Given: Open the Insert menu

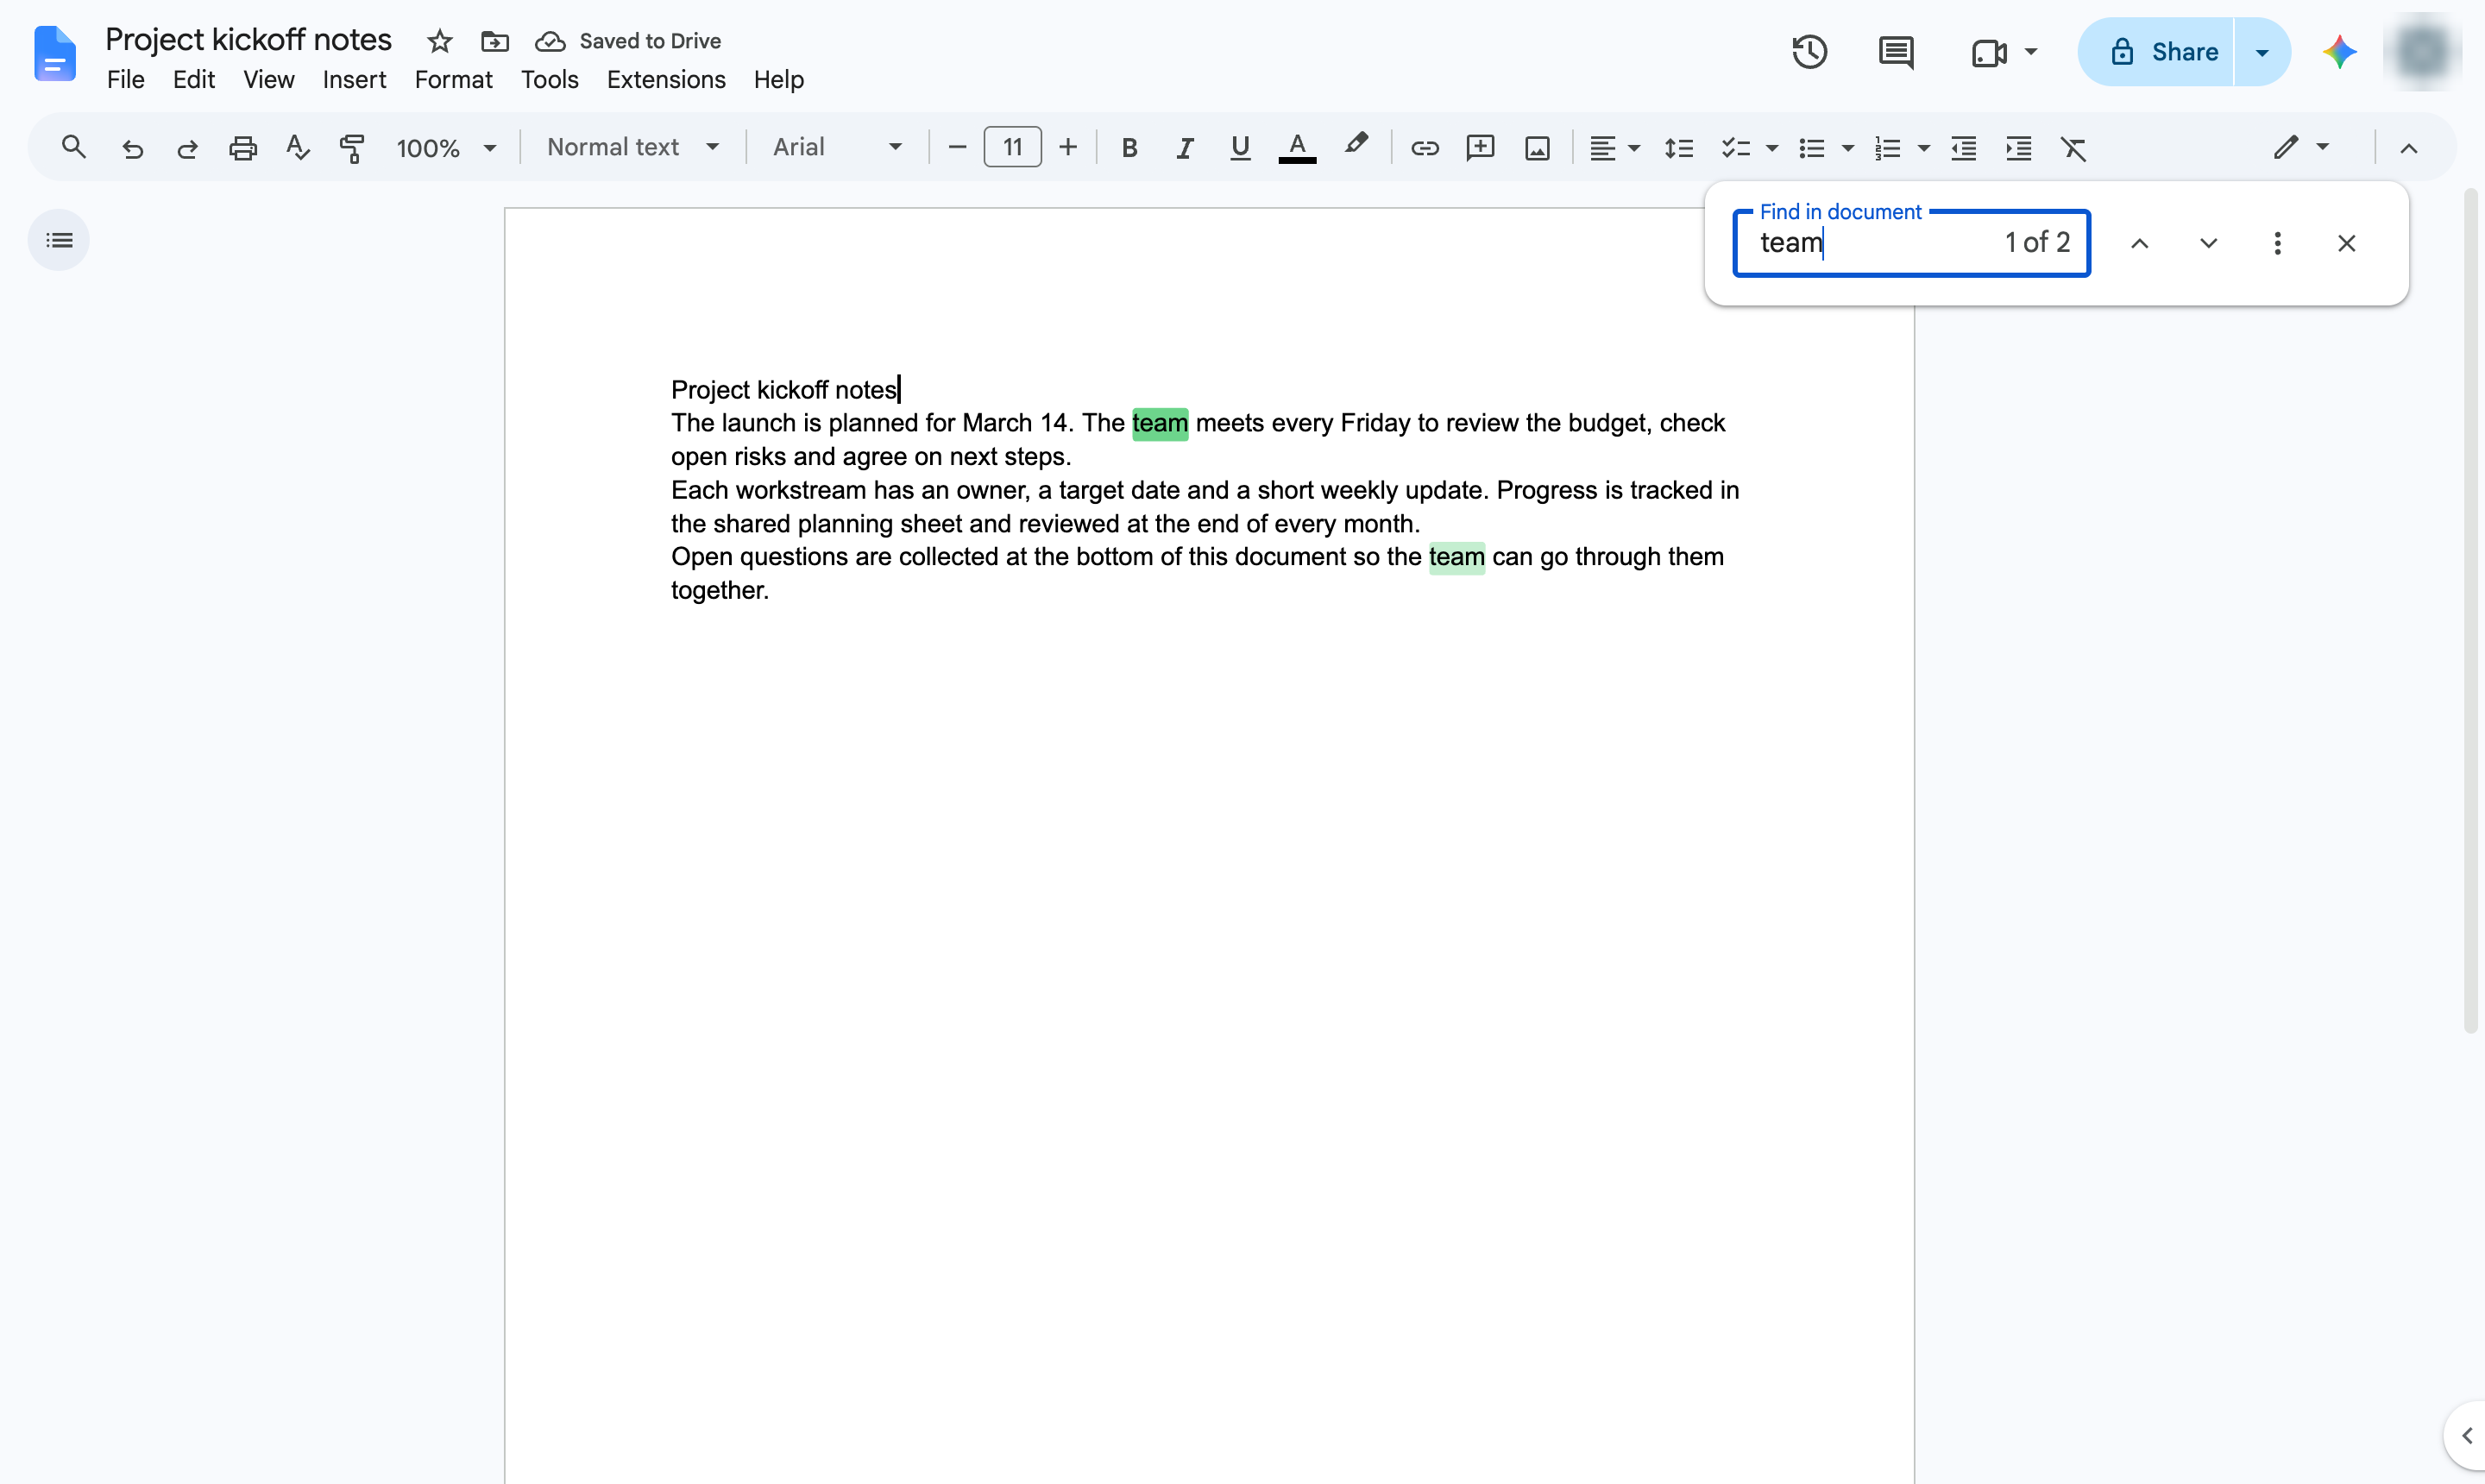Looking at the screenshot, I should (354, 79).
